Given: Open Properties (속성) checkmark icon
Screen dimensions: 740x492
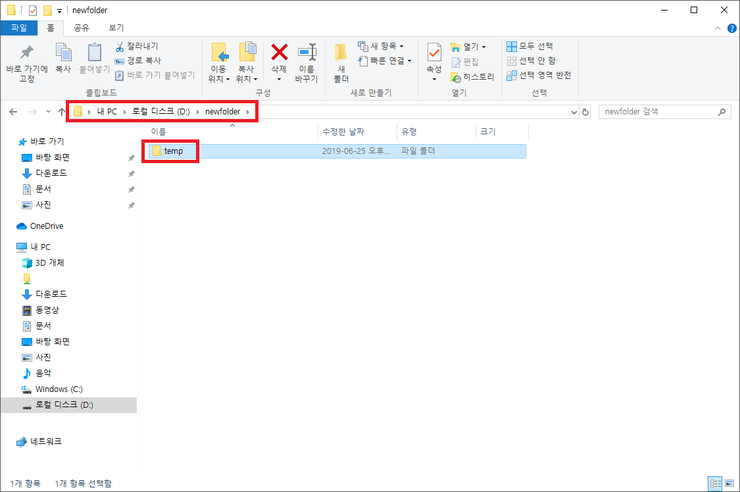Looking at the screenshot, I should tap(434, 53).
